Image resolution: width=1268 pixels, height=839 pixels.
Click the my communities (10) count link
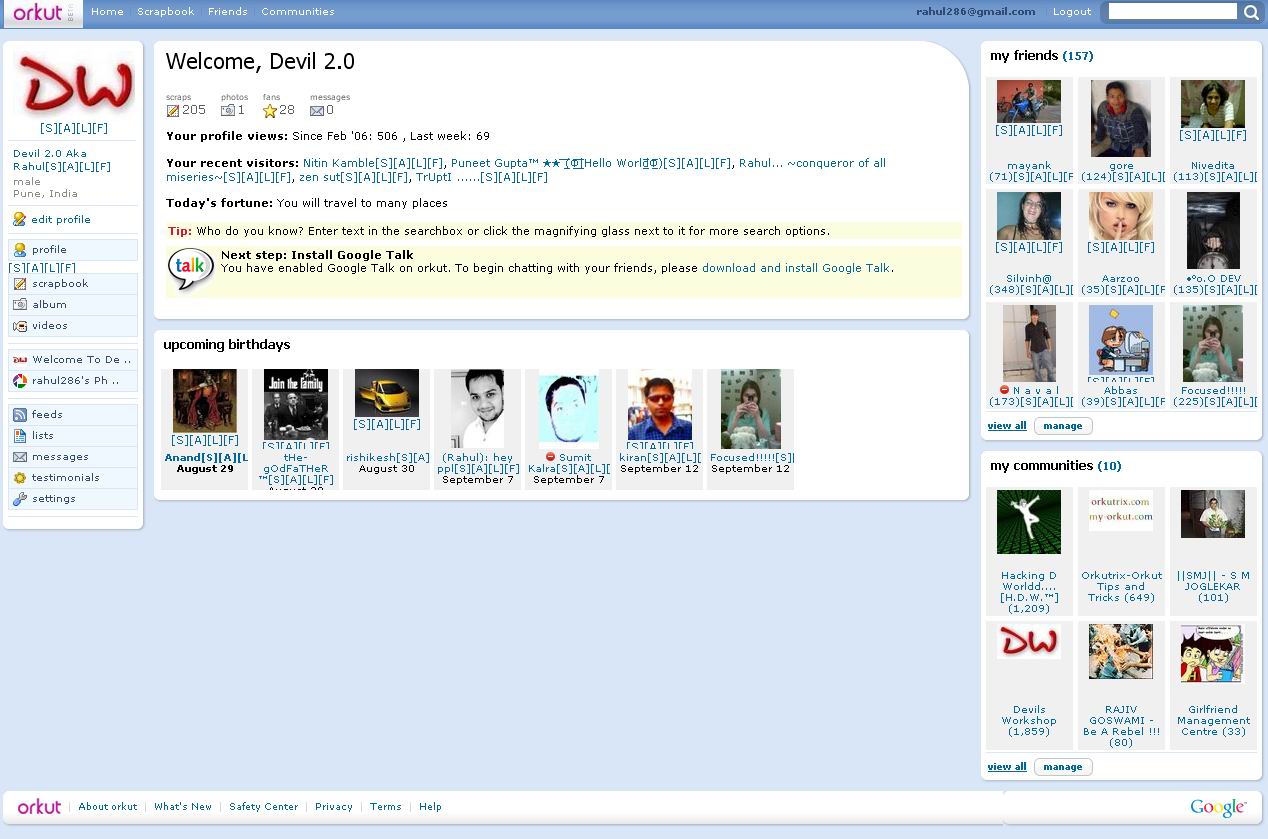point(1109,466)
